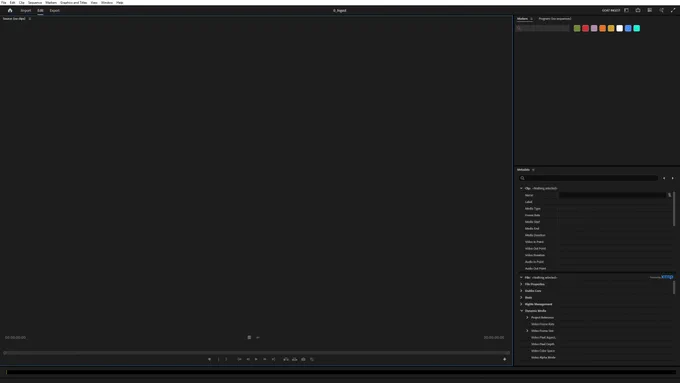Screen dimensions: 680x383
Task: Switch to the Edit workspace tab
Action: click(40, 10)
